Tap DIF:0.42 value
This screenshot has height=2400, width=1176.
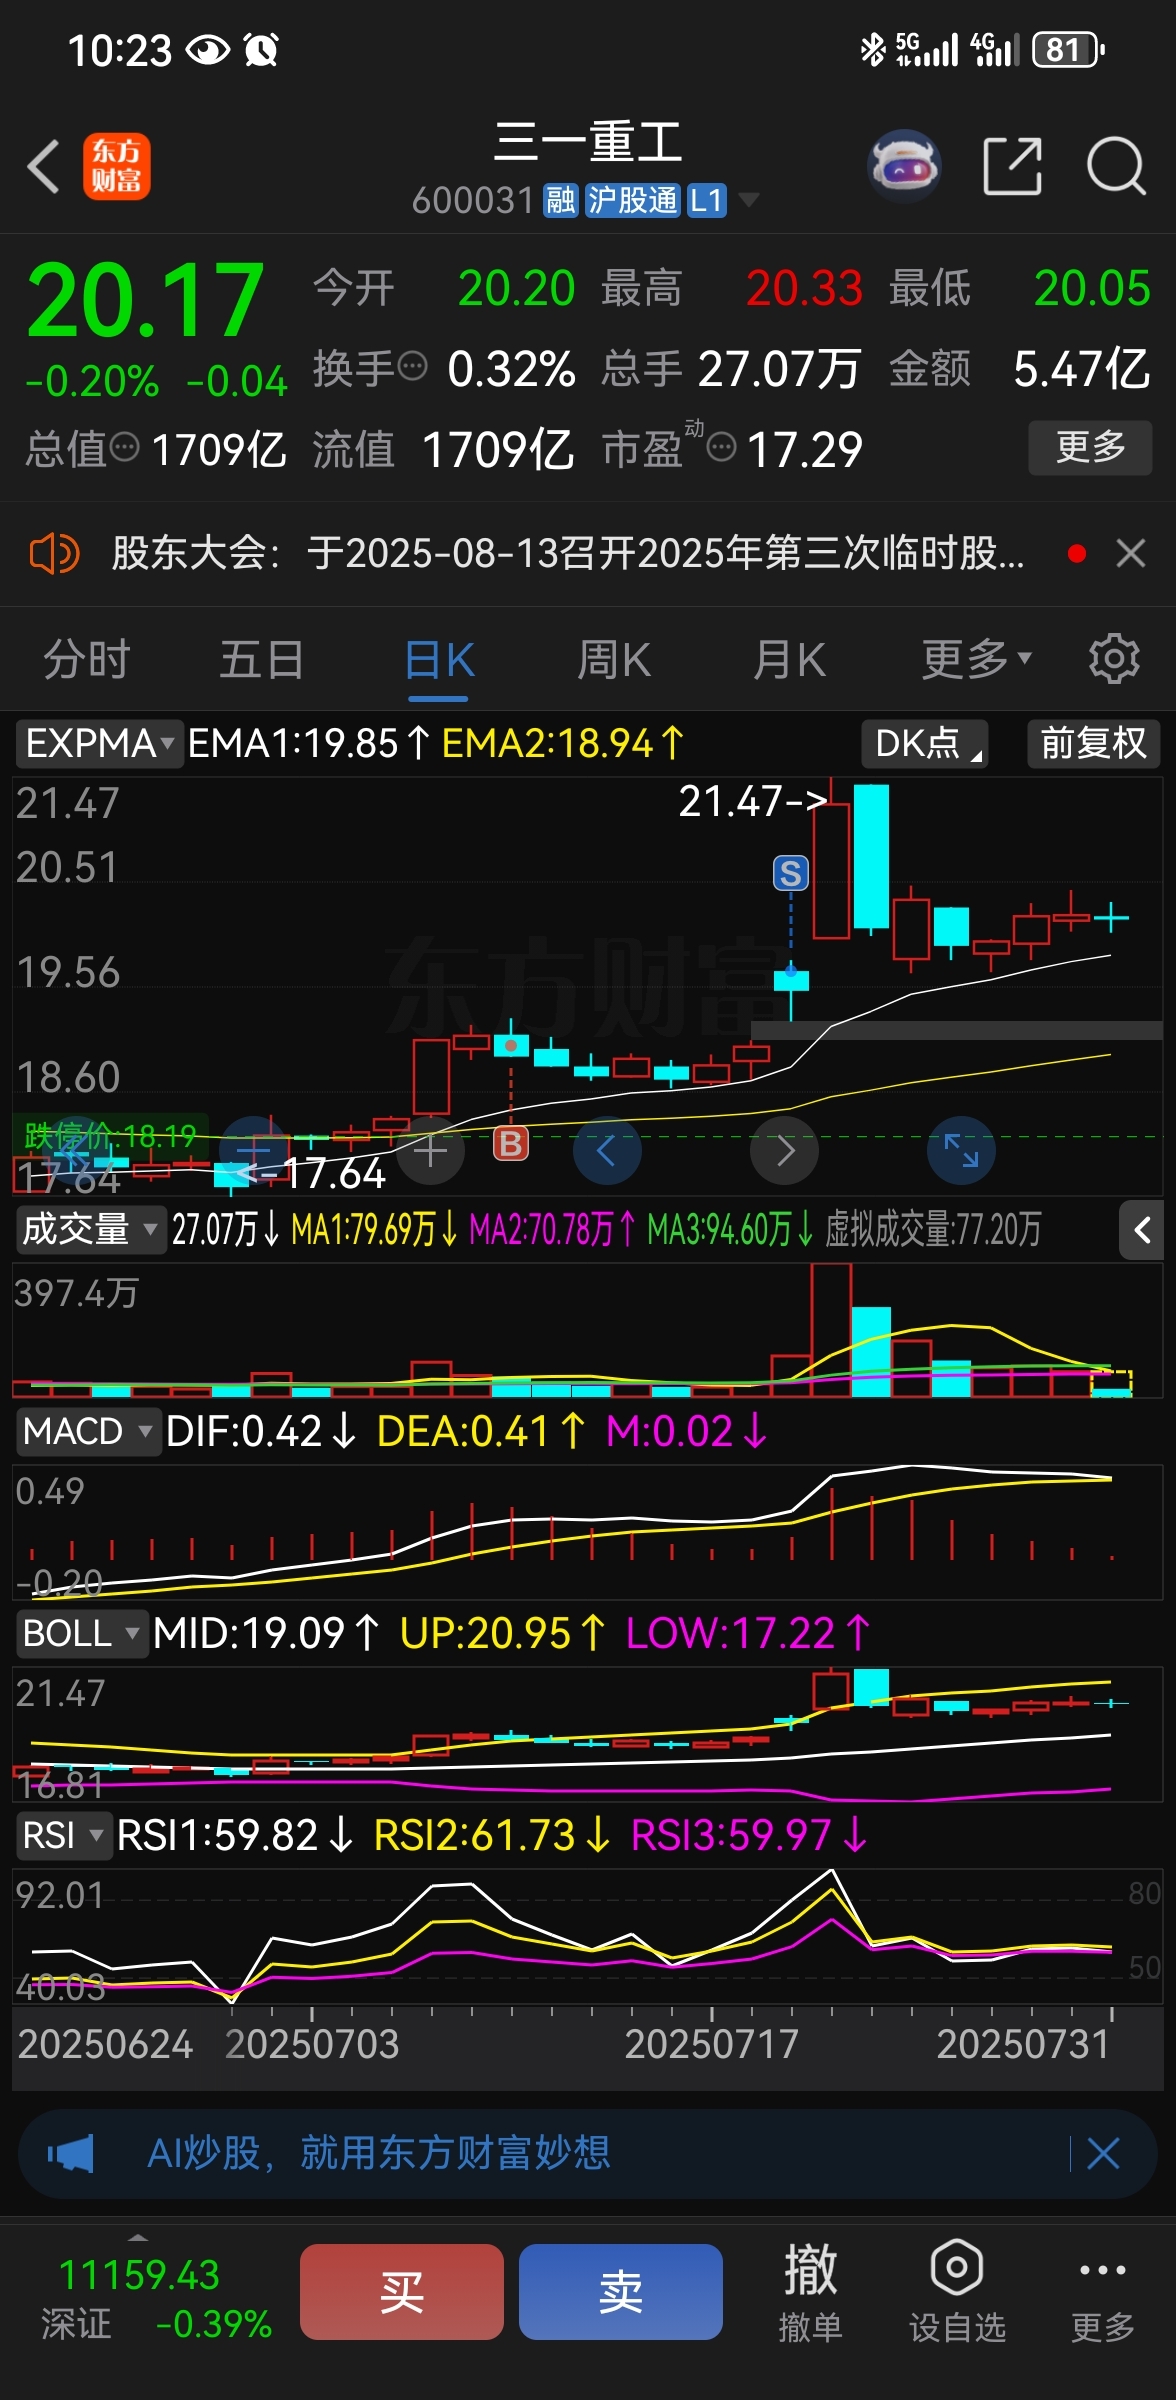[x=260, y=1431]
